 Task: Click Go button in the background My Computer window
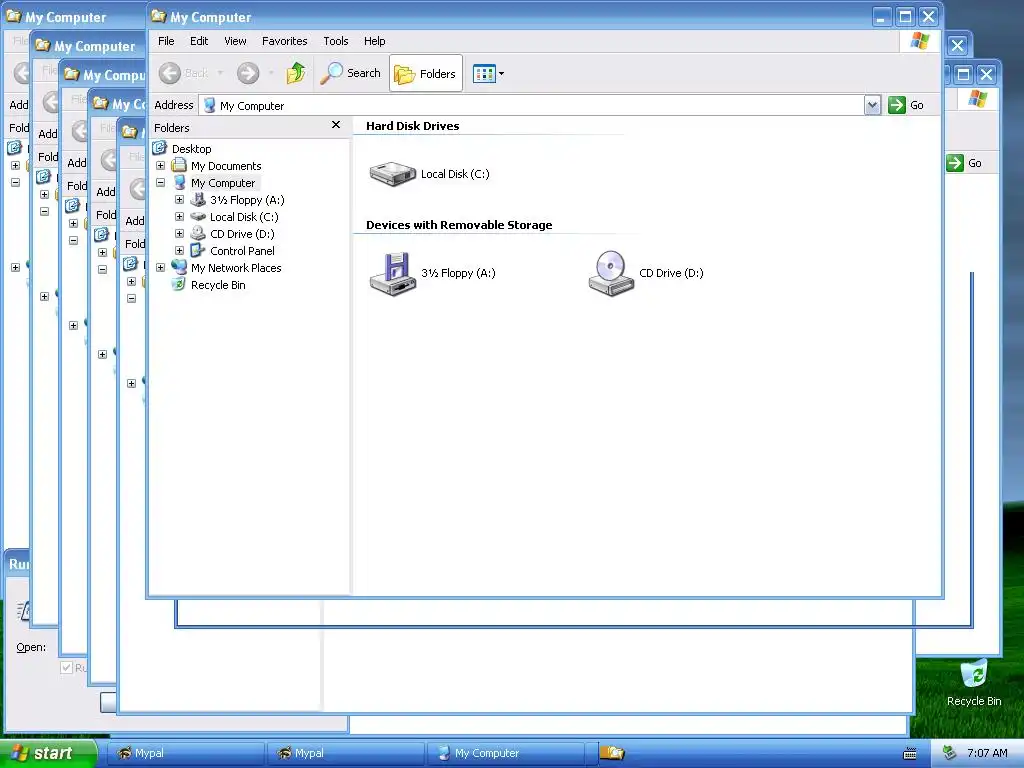[x=965, y=163]
